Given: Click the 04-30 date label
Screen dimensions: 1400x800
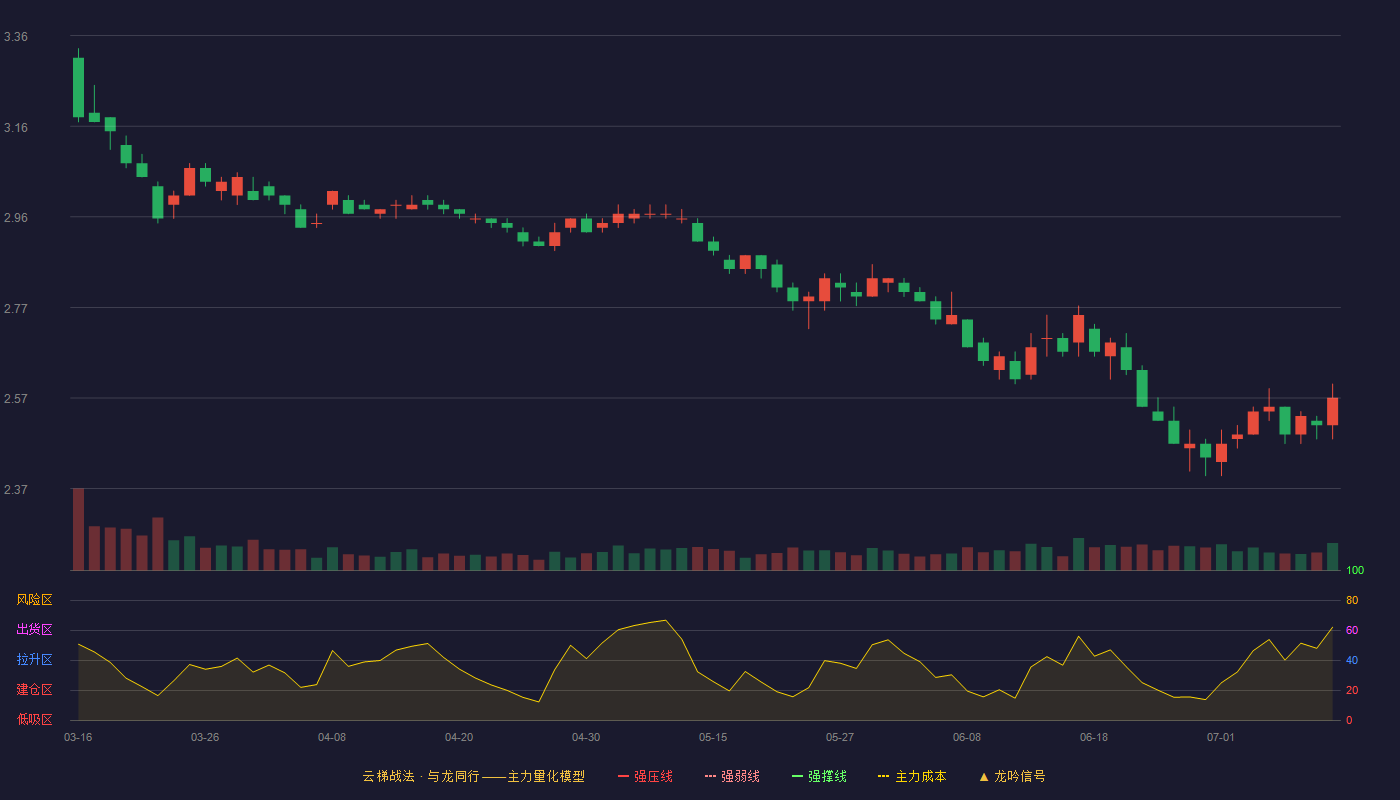Looking at the screenshot, I should pos(586,737).
